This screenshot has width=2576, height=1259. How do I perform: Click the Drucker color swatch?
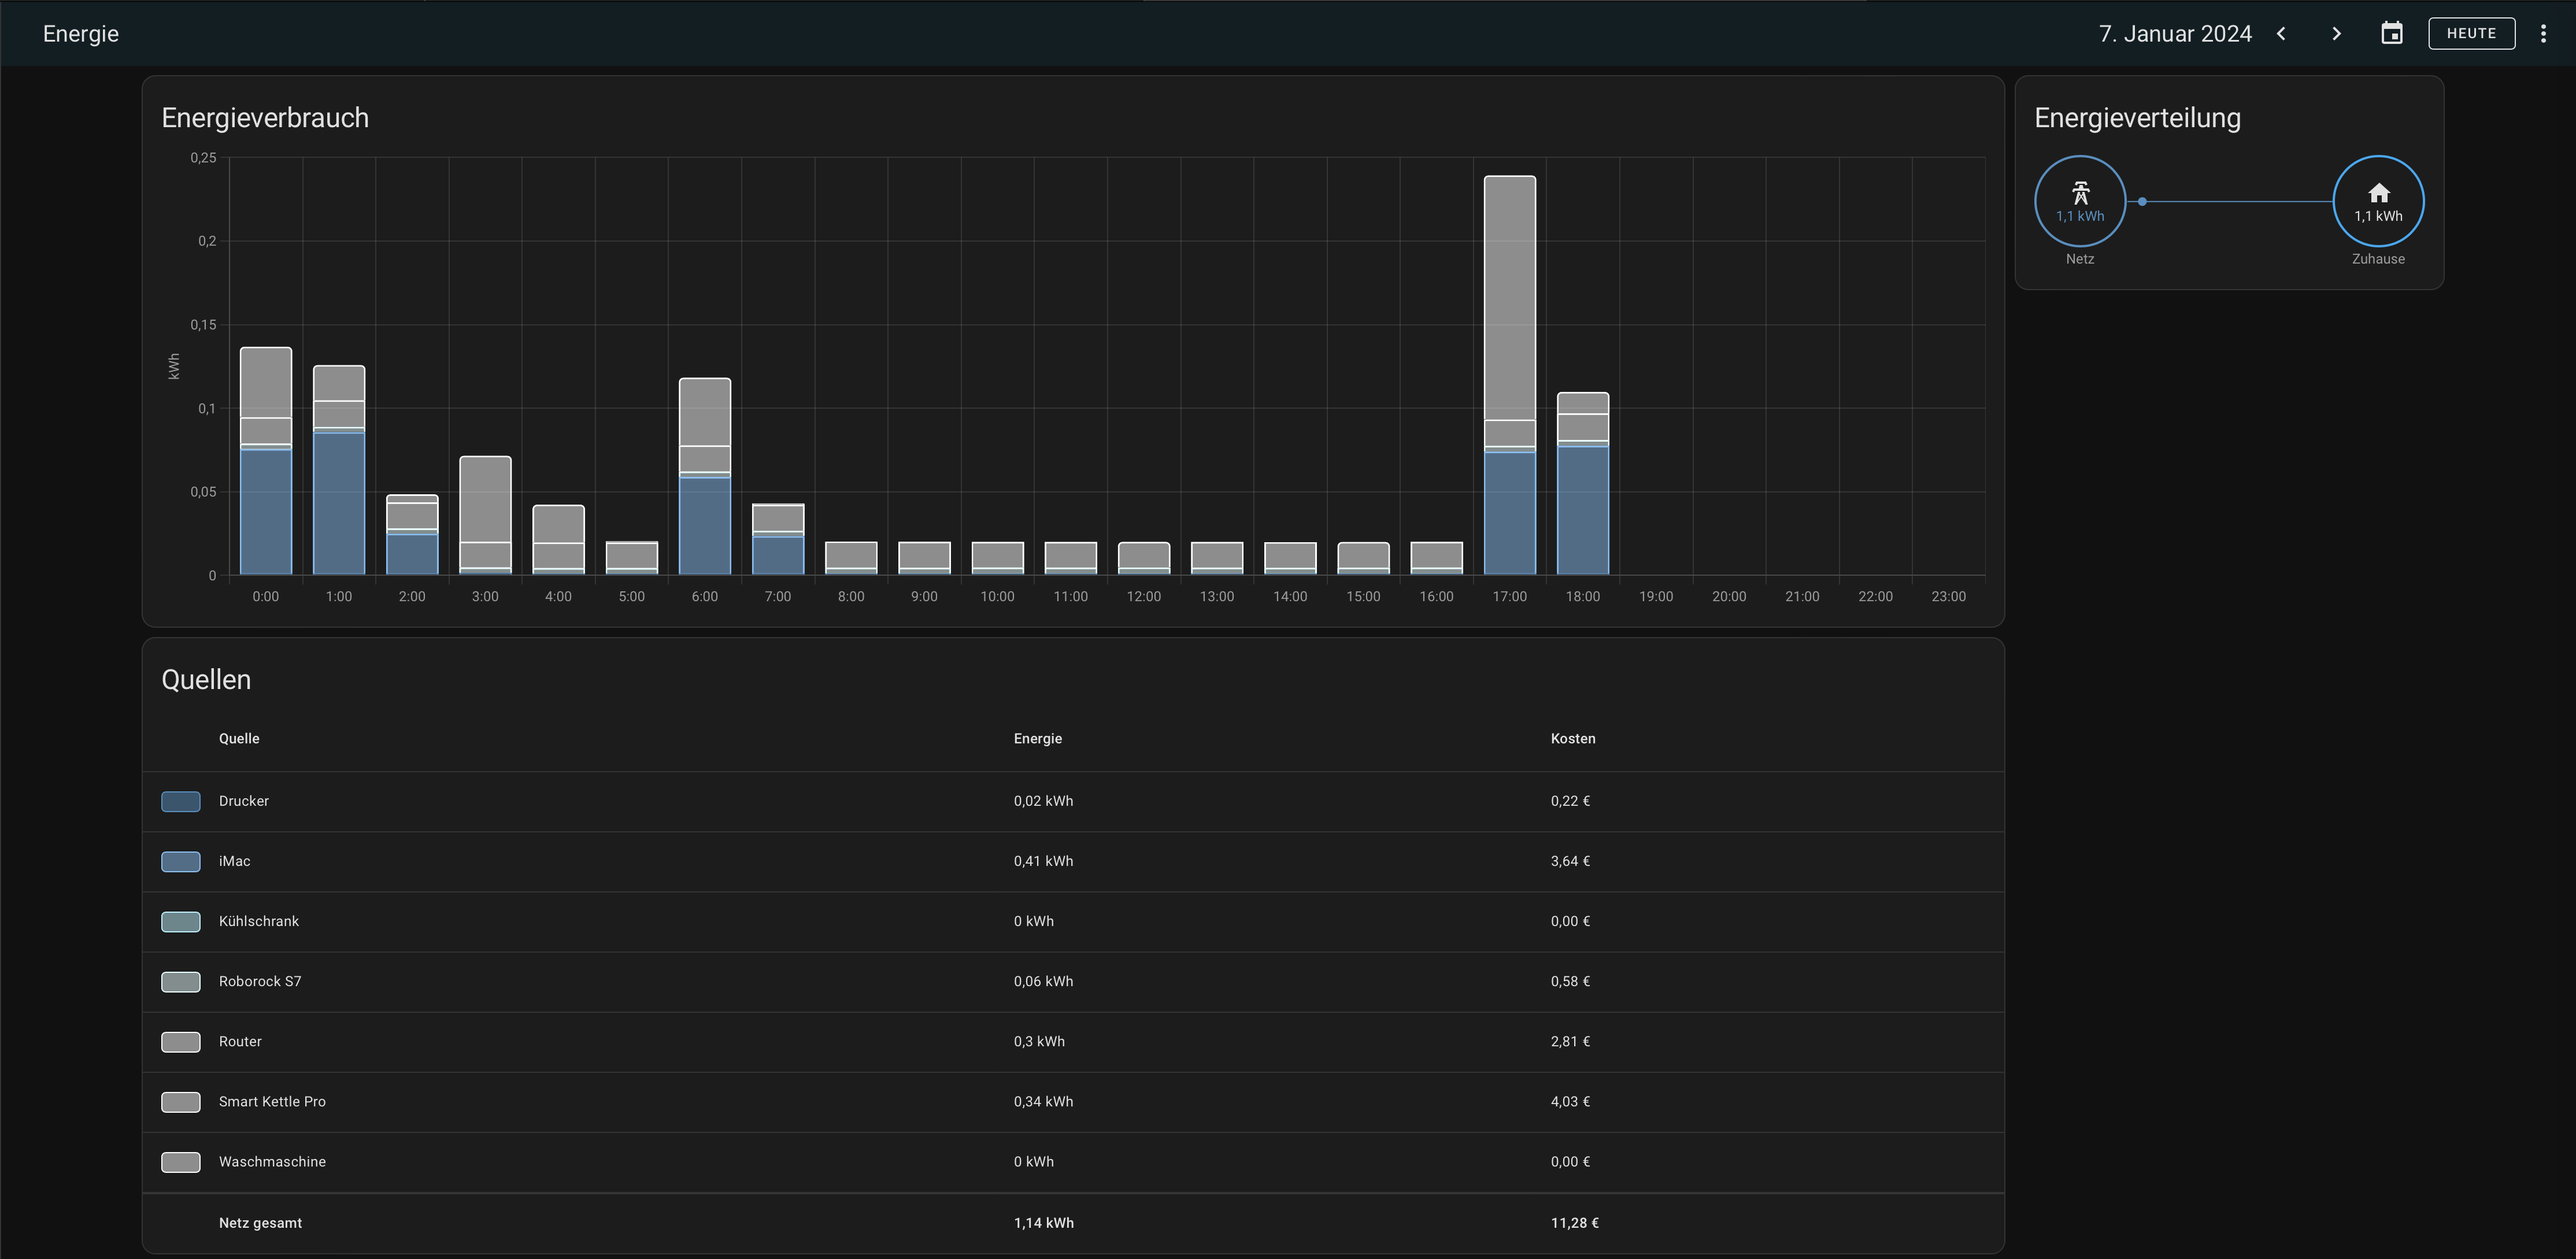[181, 801]
